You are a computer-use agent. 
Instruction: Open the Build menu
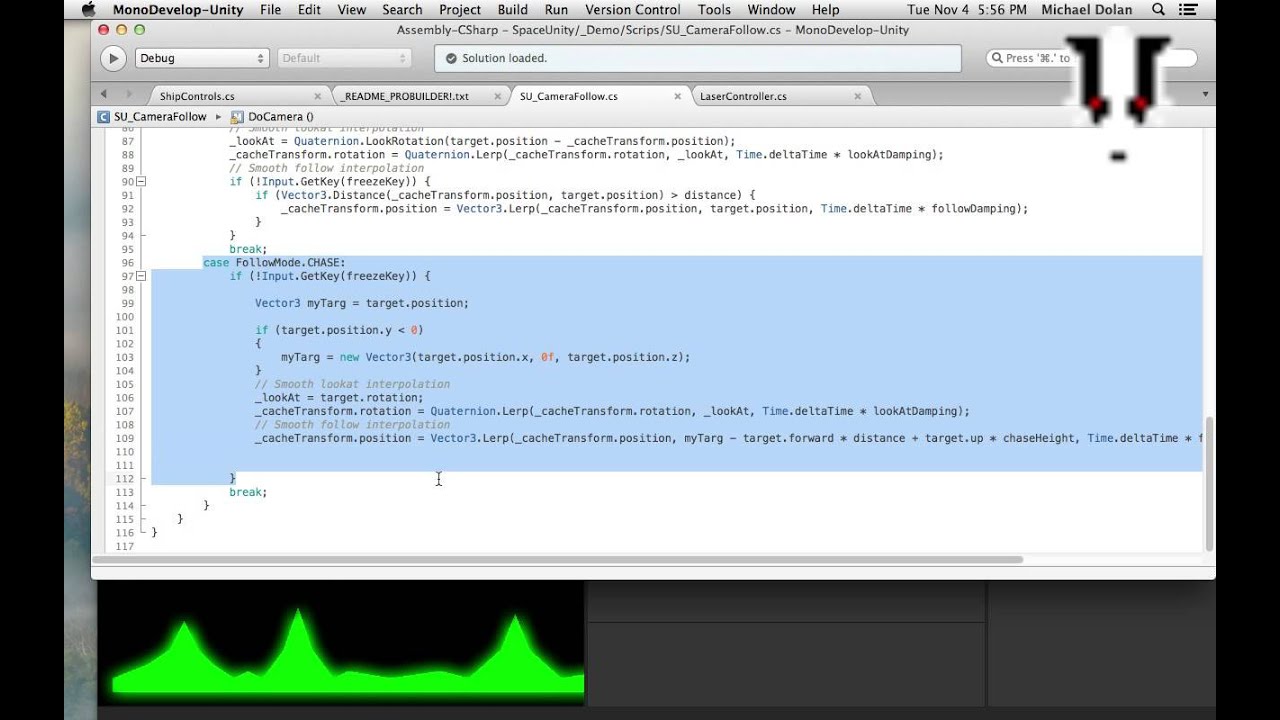coord(512,9)
